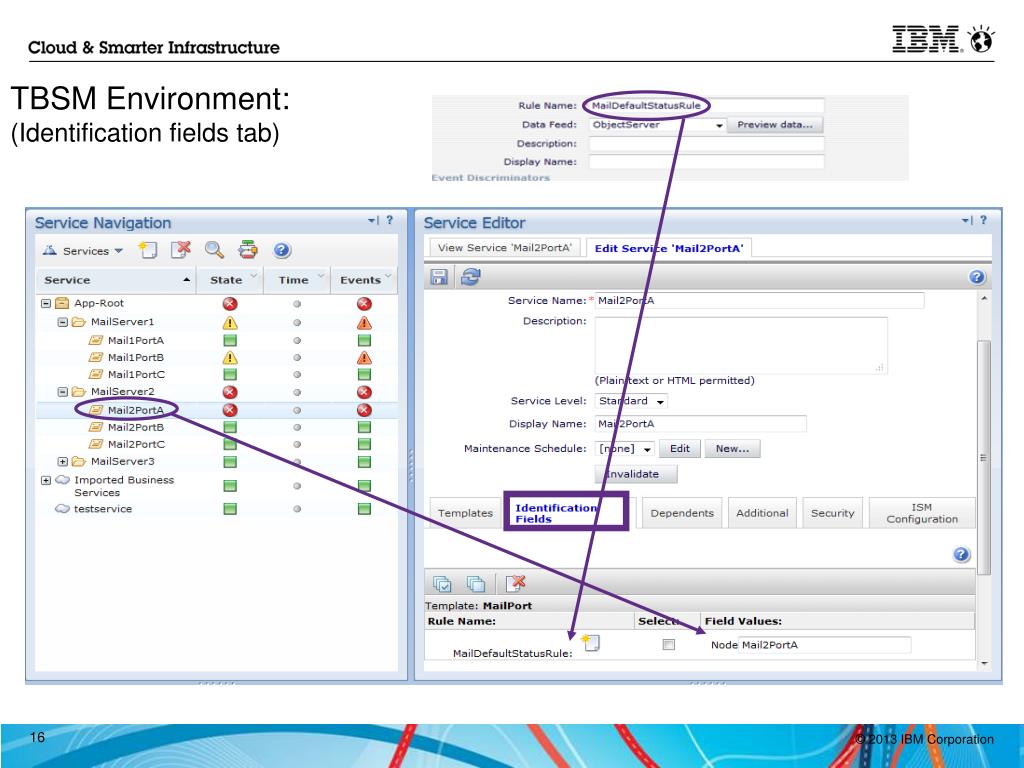This screenshot has height=768, width=1024.
Task: Click the Time column header
Action: click(296, 280)
